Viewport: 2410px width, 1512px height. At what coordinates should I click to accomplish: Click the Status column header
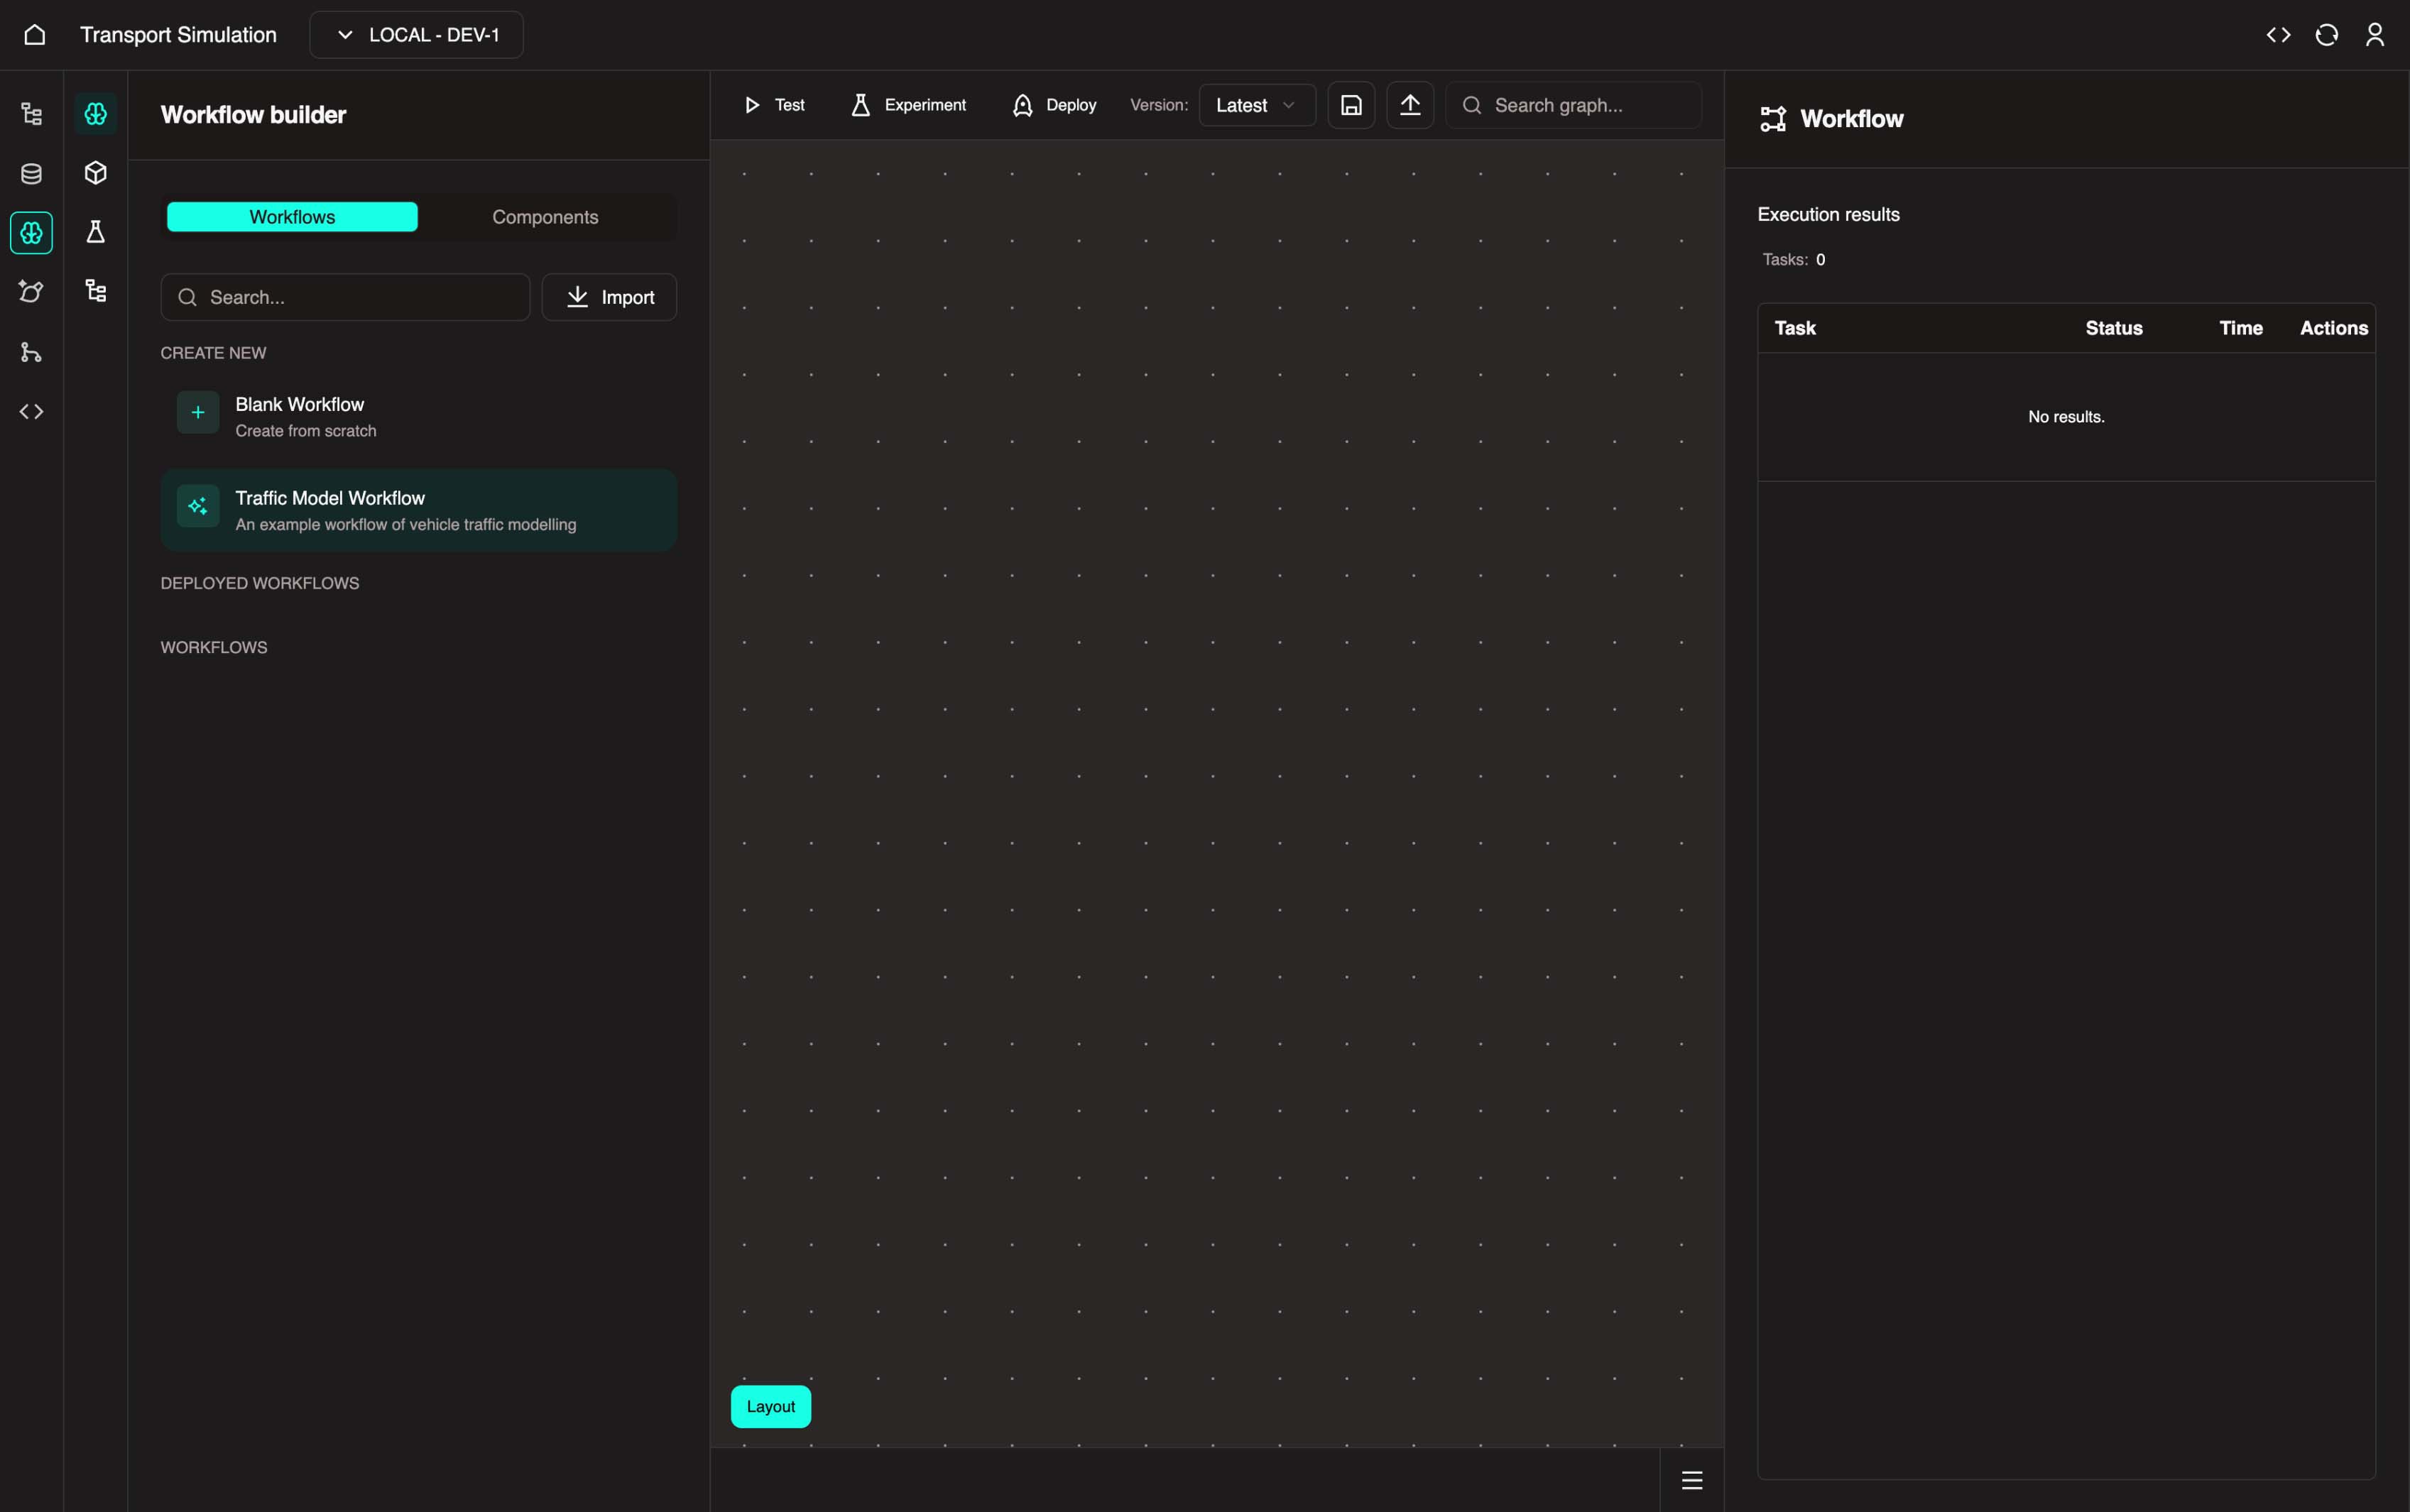pyautogui.click(x=2114, y=328)
